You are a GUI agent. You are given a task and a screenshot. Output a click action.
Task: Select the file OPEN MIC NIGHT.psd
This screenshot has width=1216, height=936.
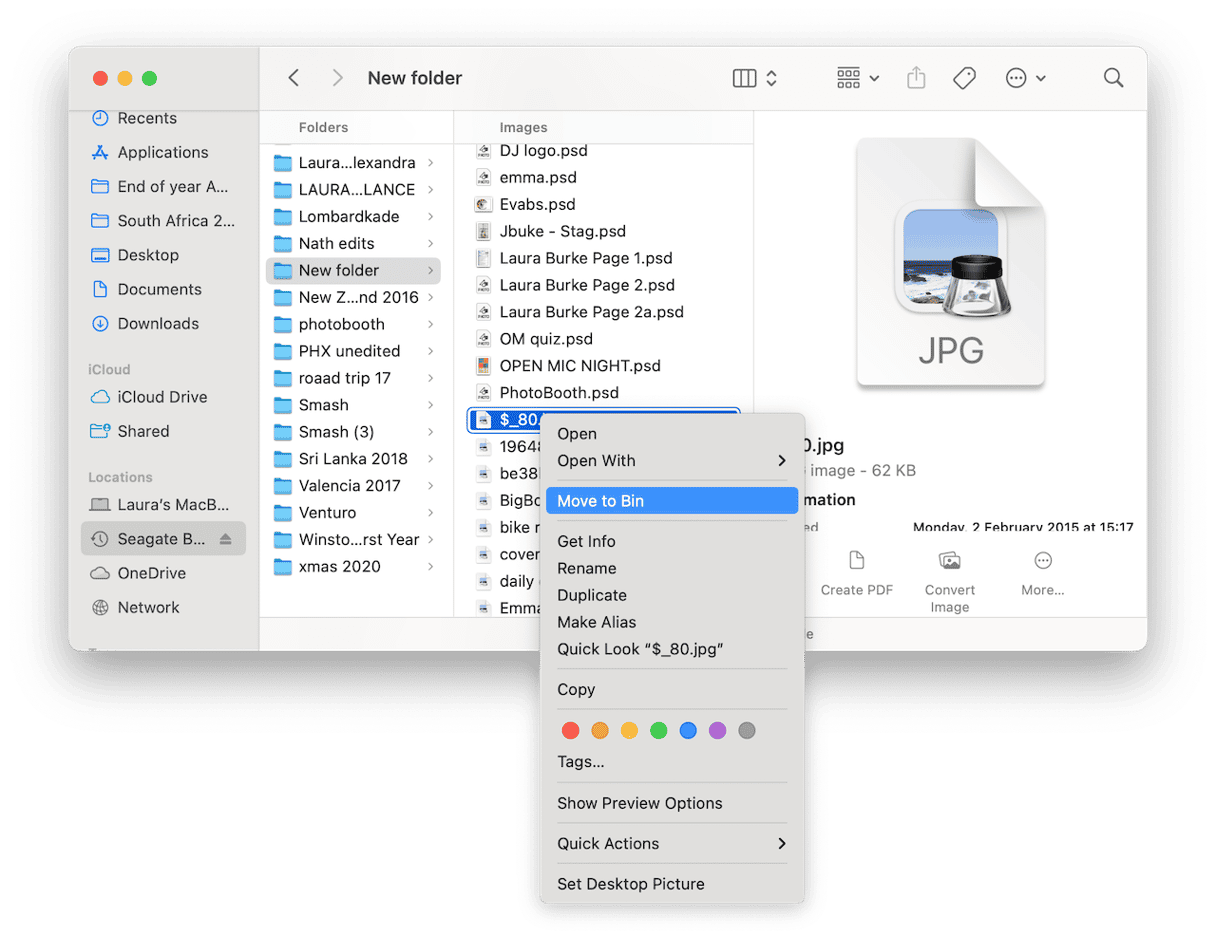point(604,366)
